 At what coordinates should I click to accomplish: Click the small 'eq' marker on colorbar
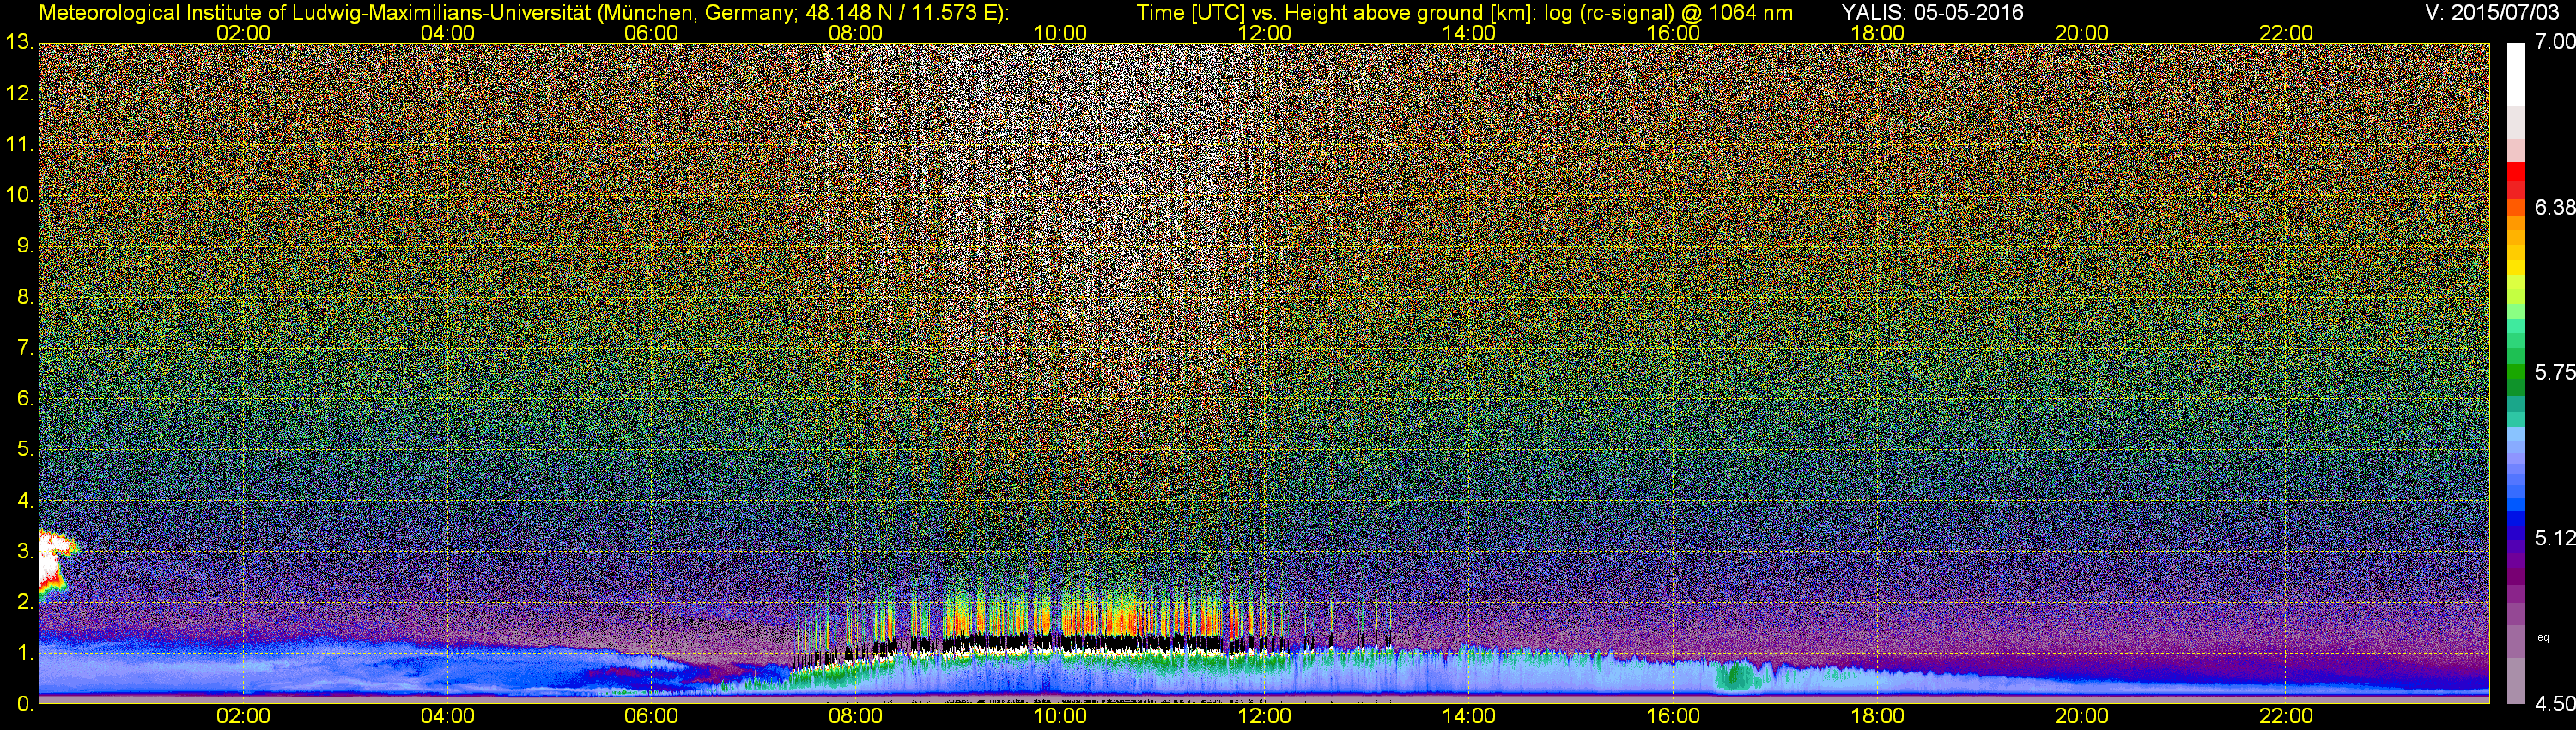(x=2543, y=637)
